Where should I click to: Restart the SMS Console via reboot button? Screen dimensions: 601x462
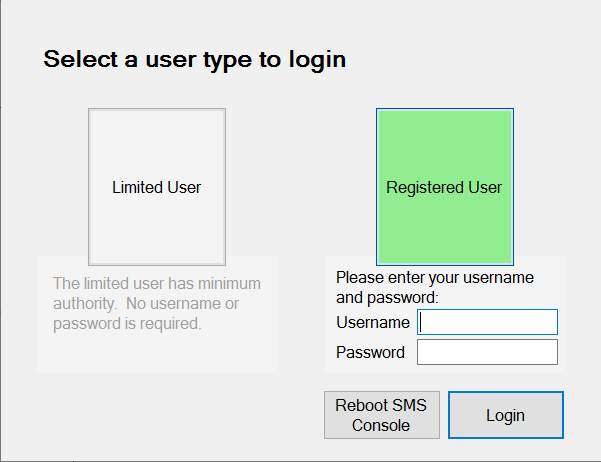coord(382,415)
